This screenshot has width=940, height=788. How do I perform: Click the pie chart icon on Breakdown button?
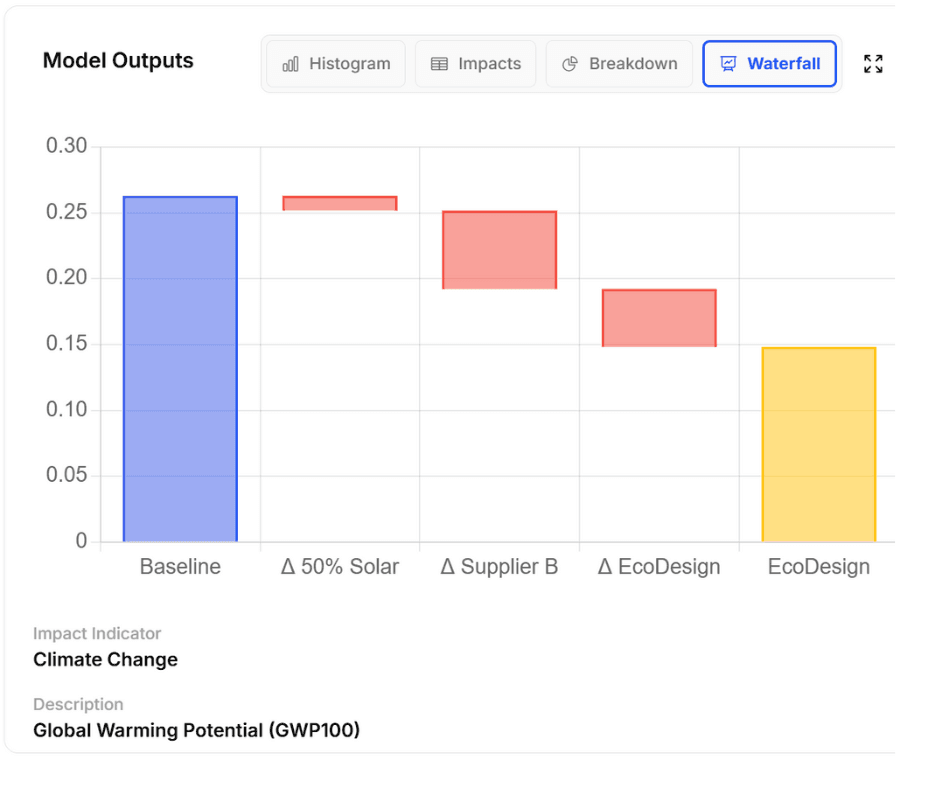[x=571, y=63]
